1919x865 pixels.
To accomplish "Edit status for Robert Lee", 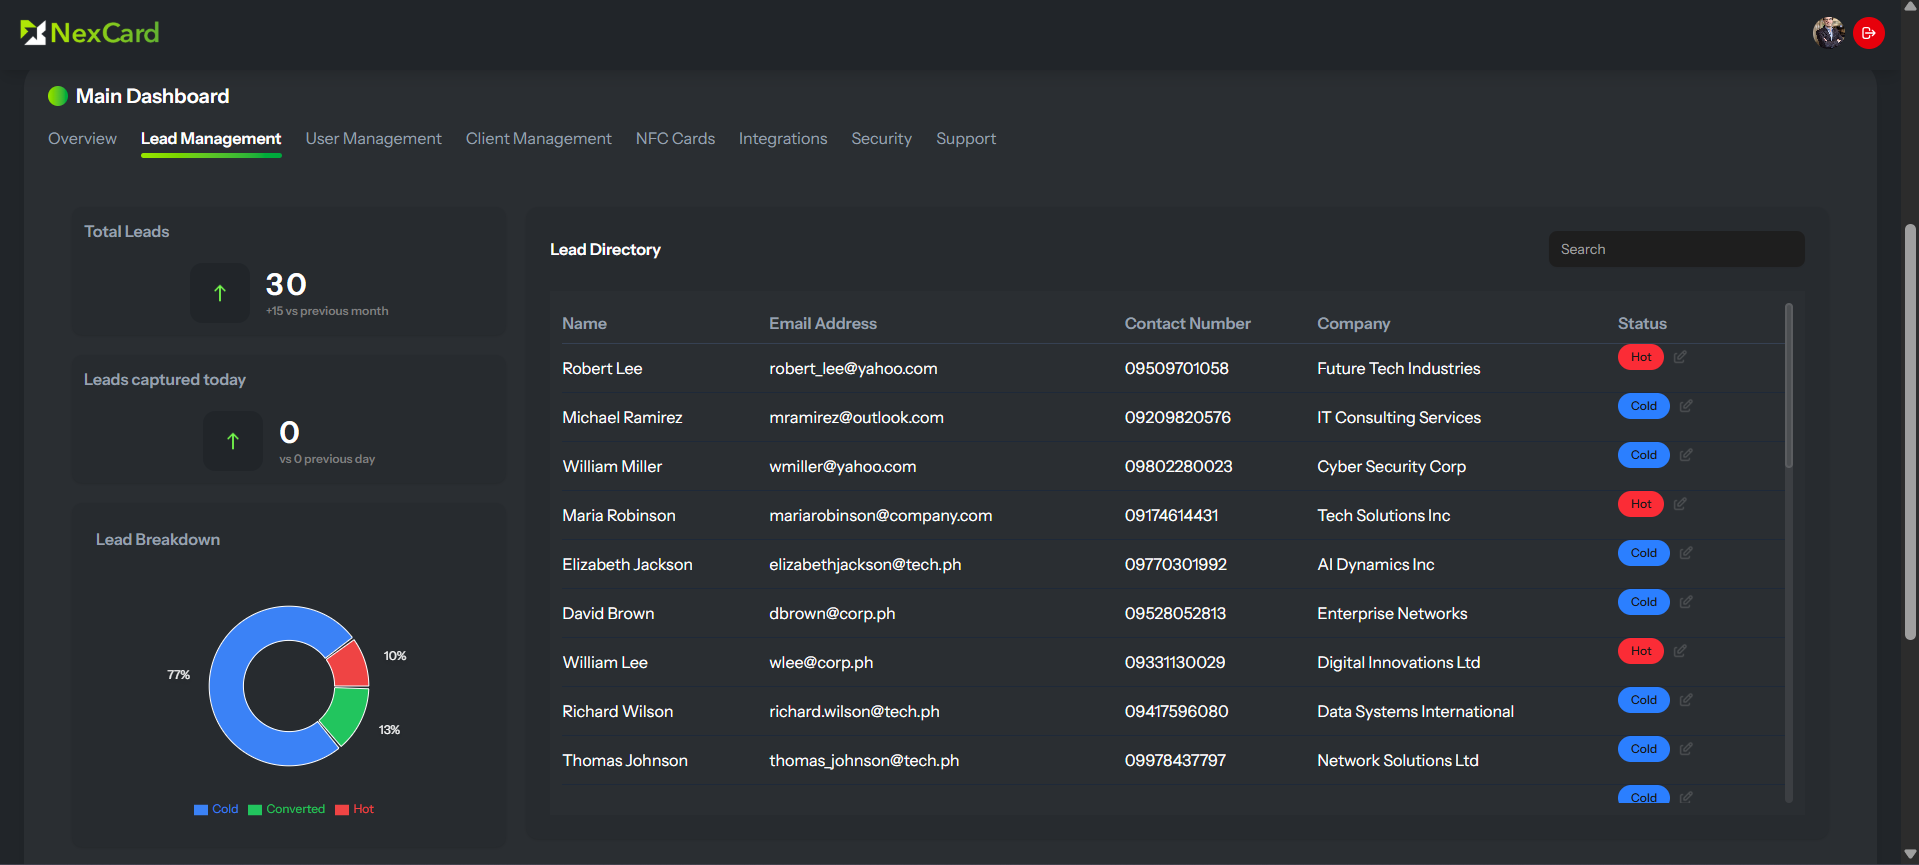I will (1680, 357).
